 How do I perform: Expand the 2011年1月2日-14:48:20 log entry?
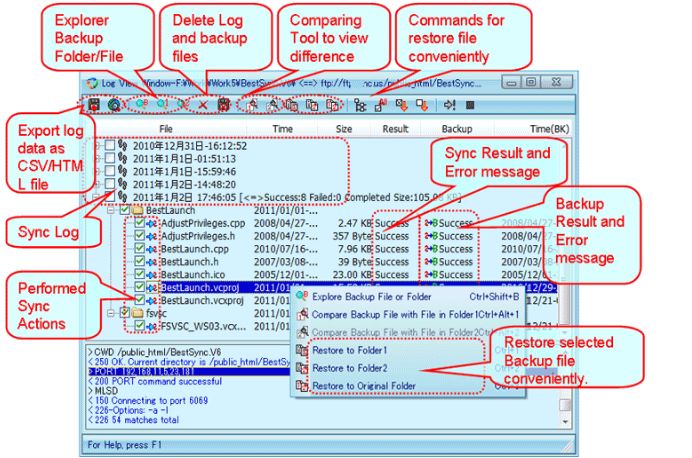[x=97, y=185]
